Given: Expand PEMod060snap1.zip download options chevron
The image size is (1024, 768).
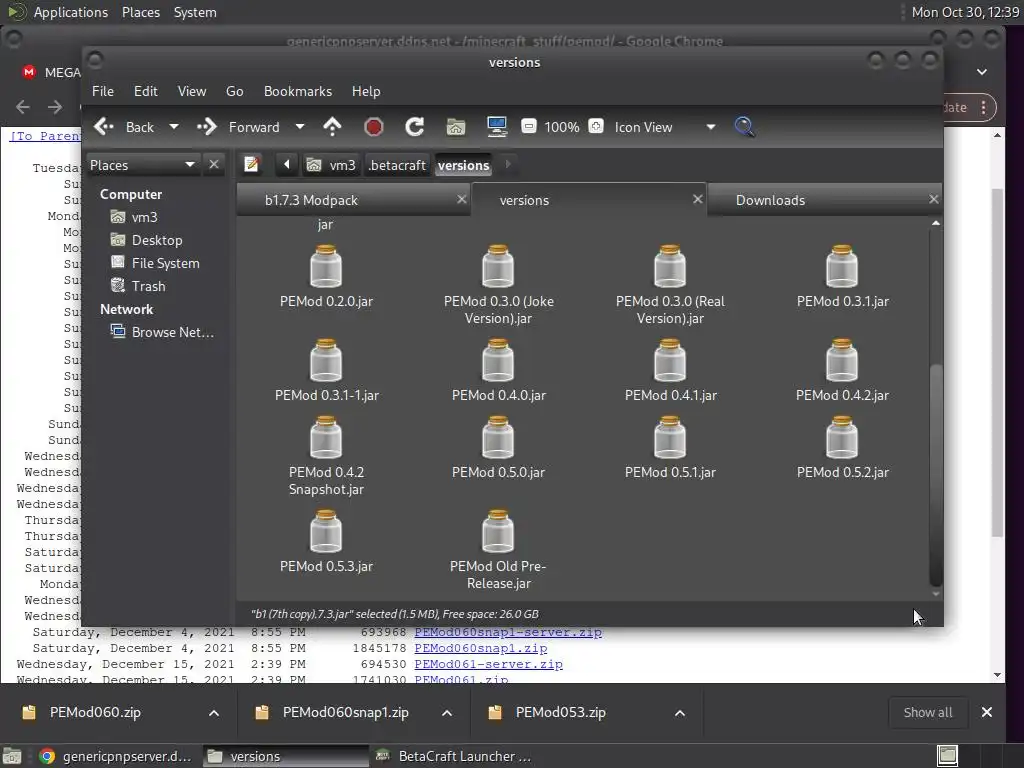Looking at the screenshot, I should pyautogui.click(x=447, y=713).
